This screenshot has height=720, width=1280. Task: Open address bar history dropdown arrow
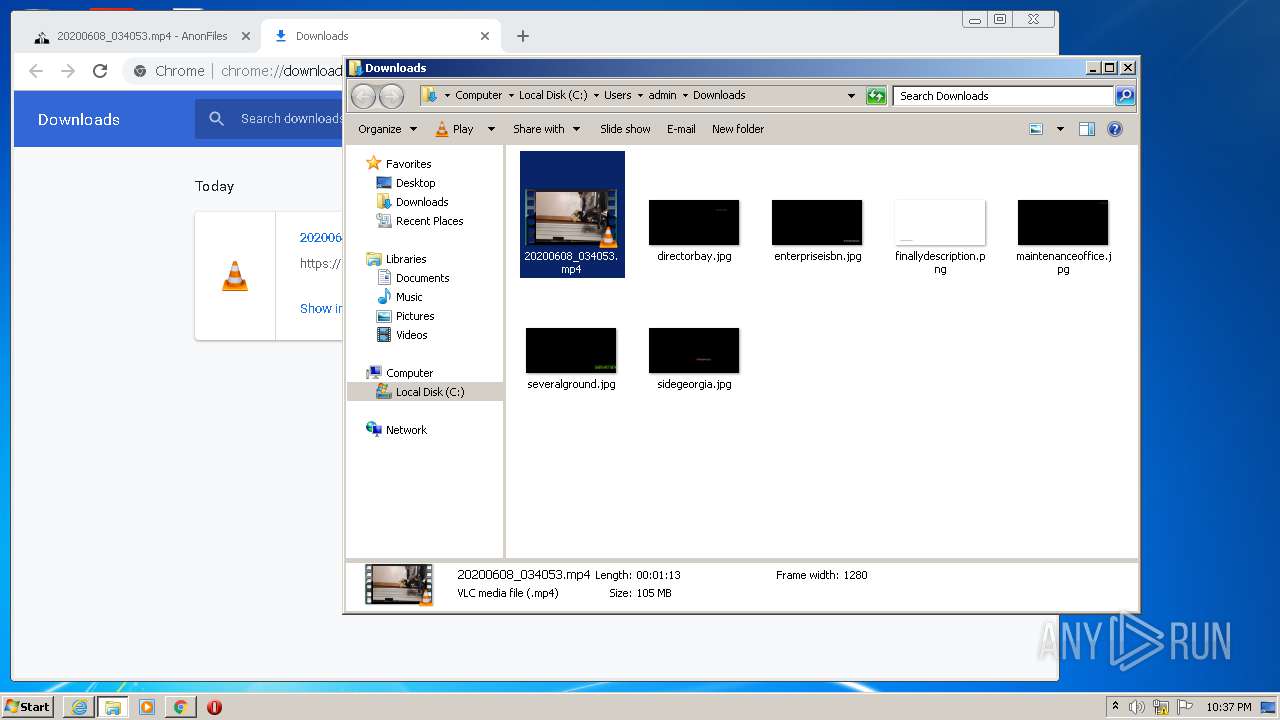[x=851, y=96]
